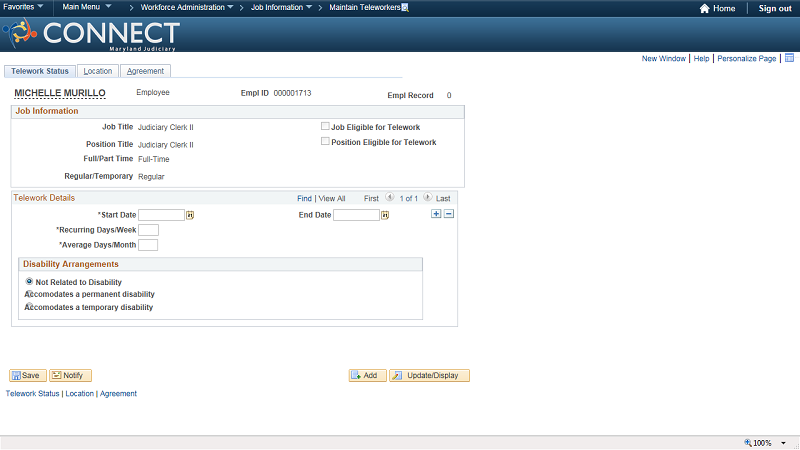Click the Average Days/Month field

click(x=148, y=245)
